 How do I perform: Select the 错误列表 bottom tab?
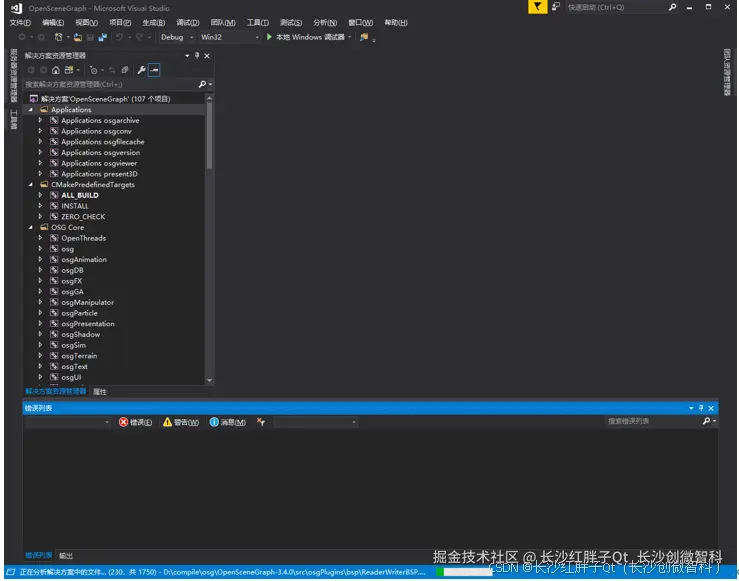39,556
